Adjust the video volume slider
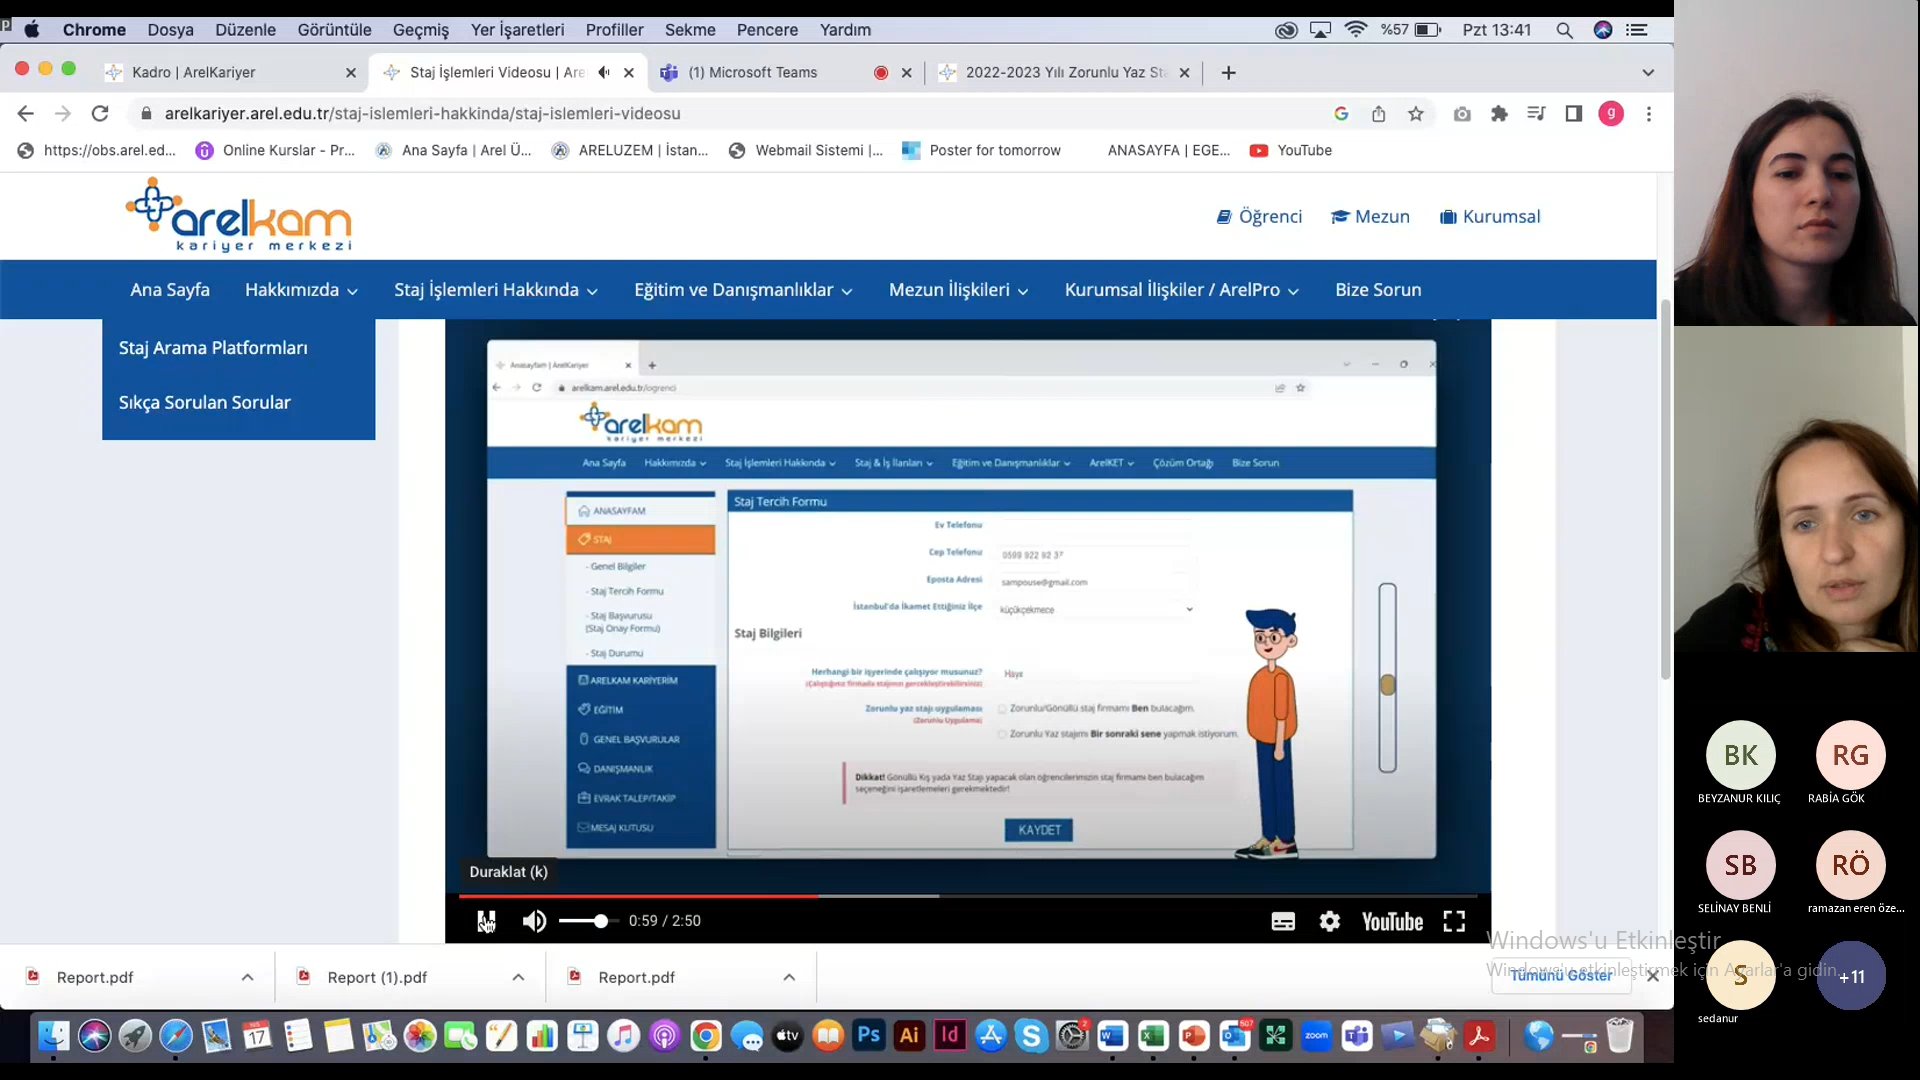Viewport: 1920px width, 1080px height. coord(587,921)
